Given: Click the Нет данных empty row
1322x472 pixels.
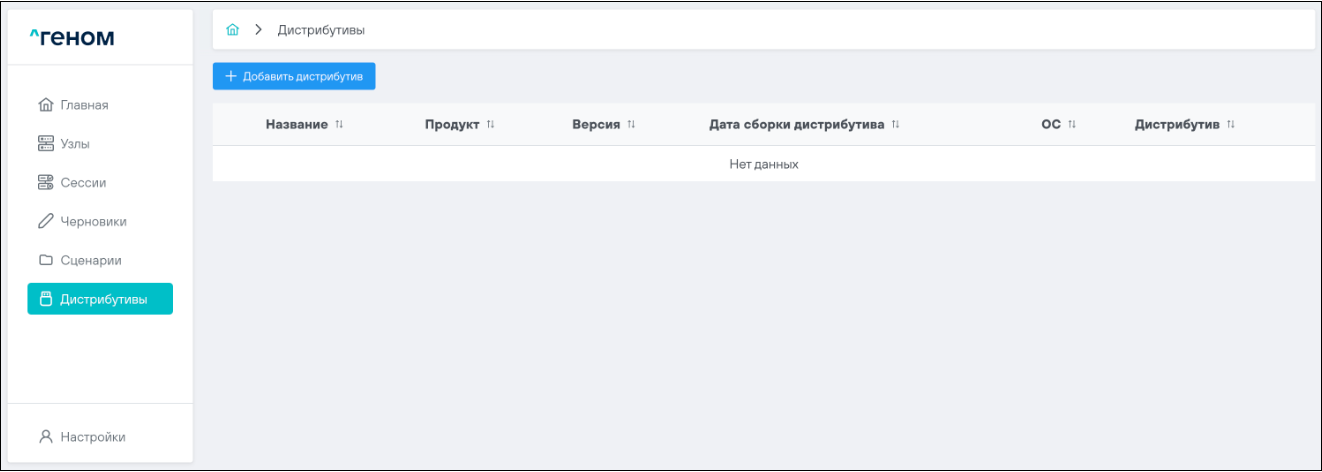Looking at the screenshot, I should (763, 164).
